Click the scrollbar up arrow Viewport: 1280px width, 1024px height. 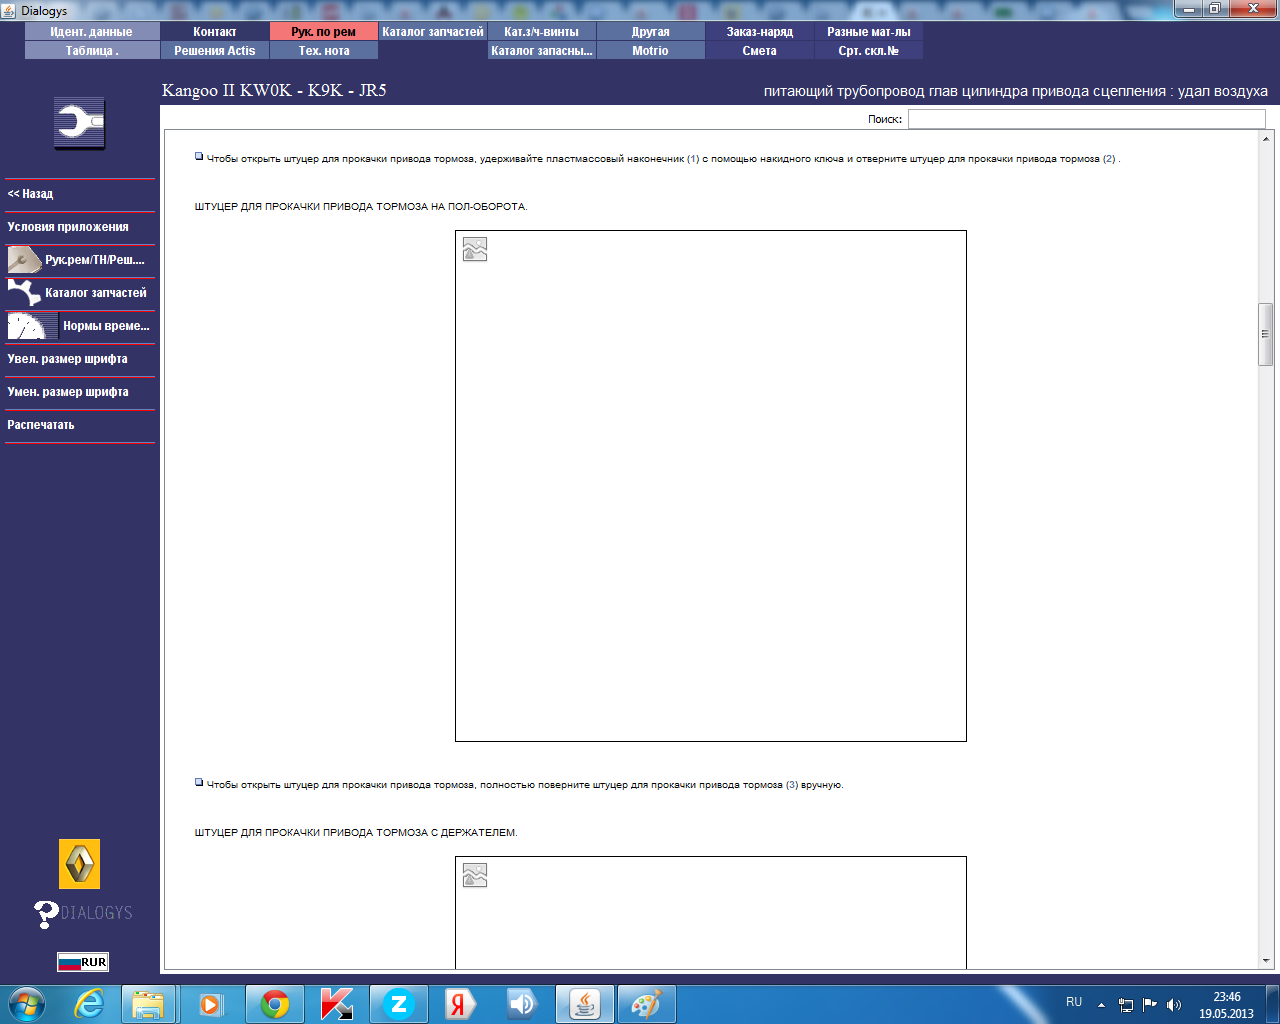point(1265,140)
